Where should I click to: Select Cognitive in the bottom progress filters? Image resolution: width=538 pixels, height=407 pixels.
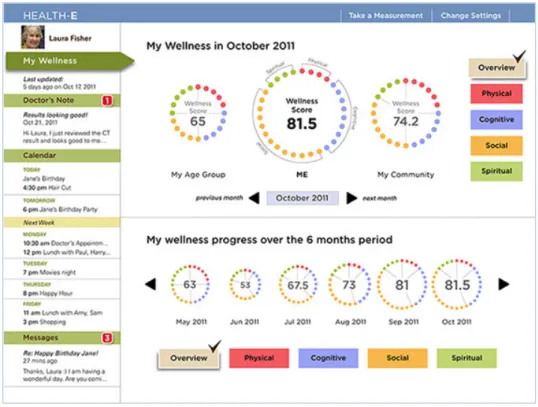pyautogui.click(x=328, y=358)
